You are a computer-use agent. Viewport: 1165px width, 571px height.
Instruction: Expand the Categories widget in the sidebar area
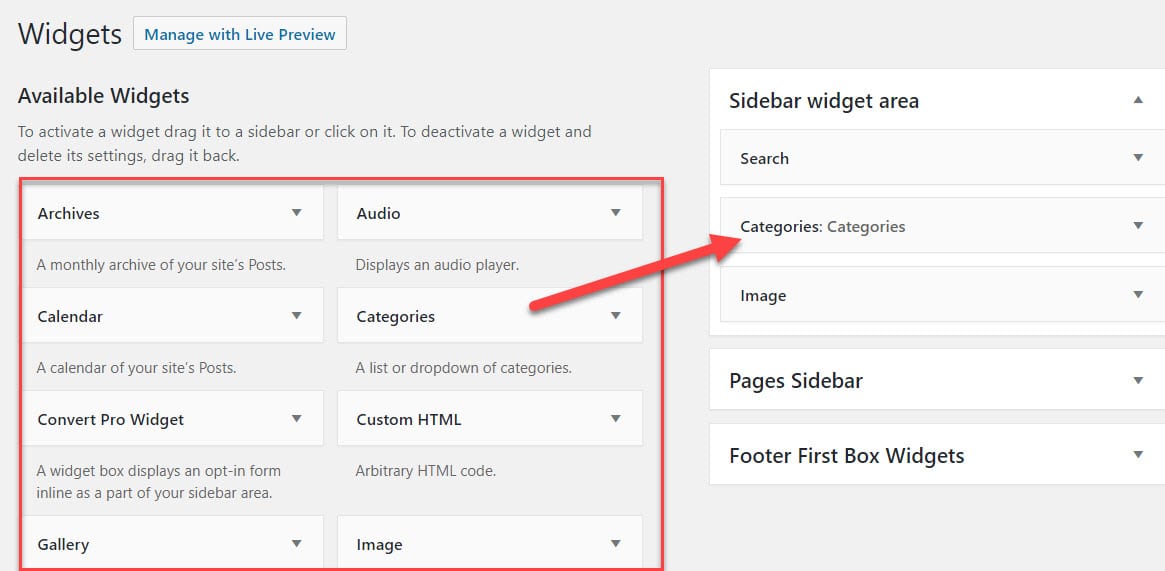[x=1138, y=226]
